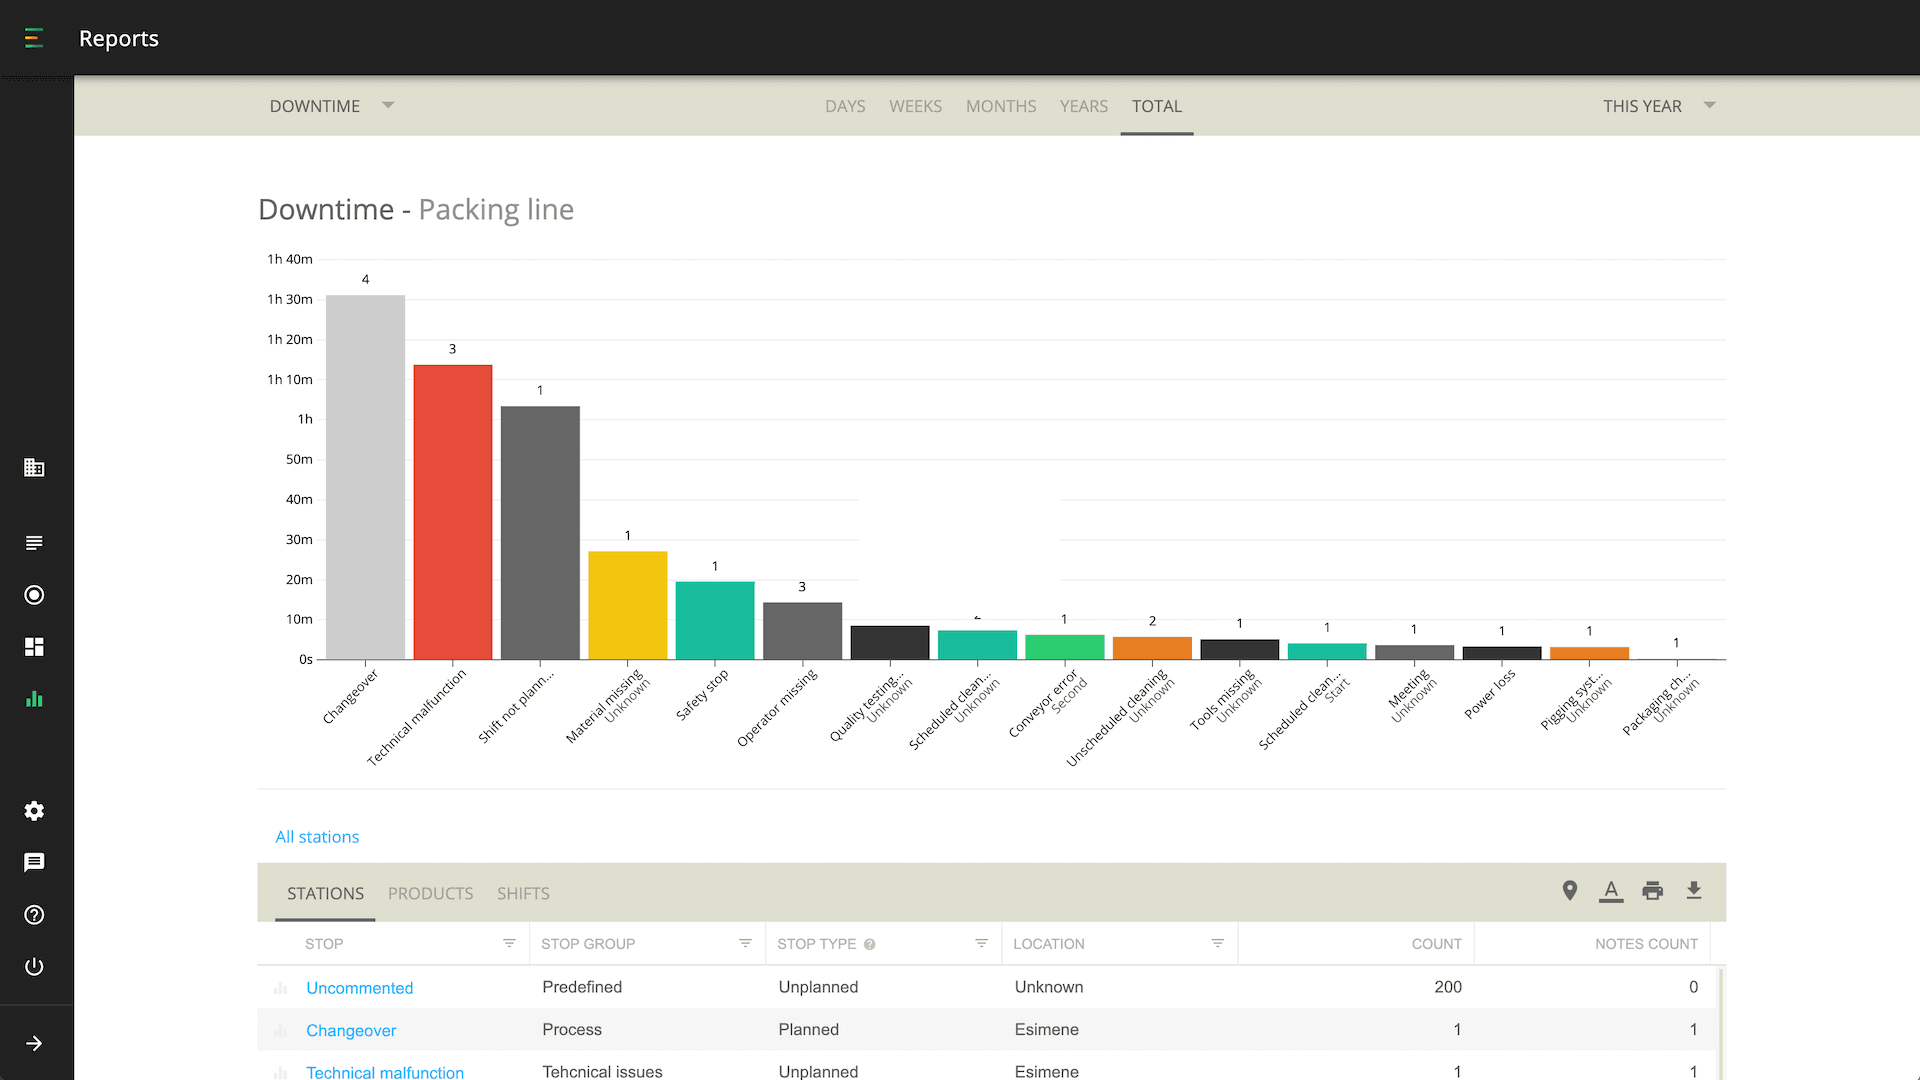Image resolution: width=1920 pixels, height=1080 pixels.
Task: Open the LOCATION column filter
Action: click(1218, 943)
